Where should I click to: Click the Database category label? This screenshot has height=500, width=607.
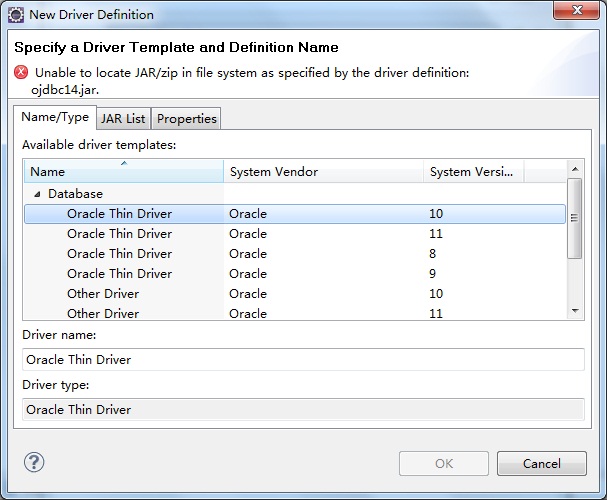[x=75, y=193]
